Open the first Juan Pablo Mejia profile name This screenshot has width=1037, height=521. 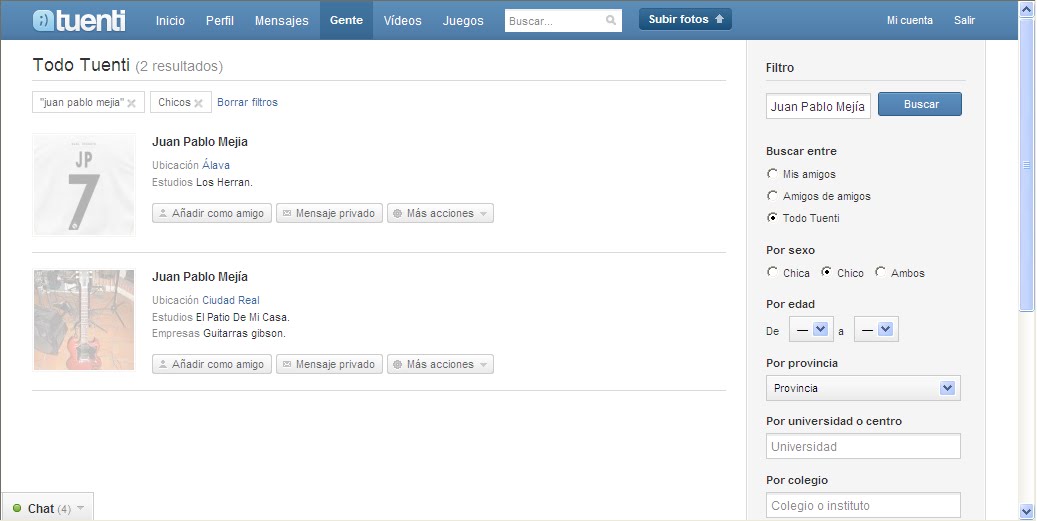[x=200, y=141]
